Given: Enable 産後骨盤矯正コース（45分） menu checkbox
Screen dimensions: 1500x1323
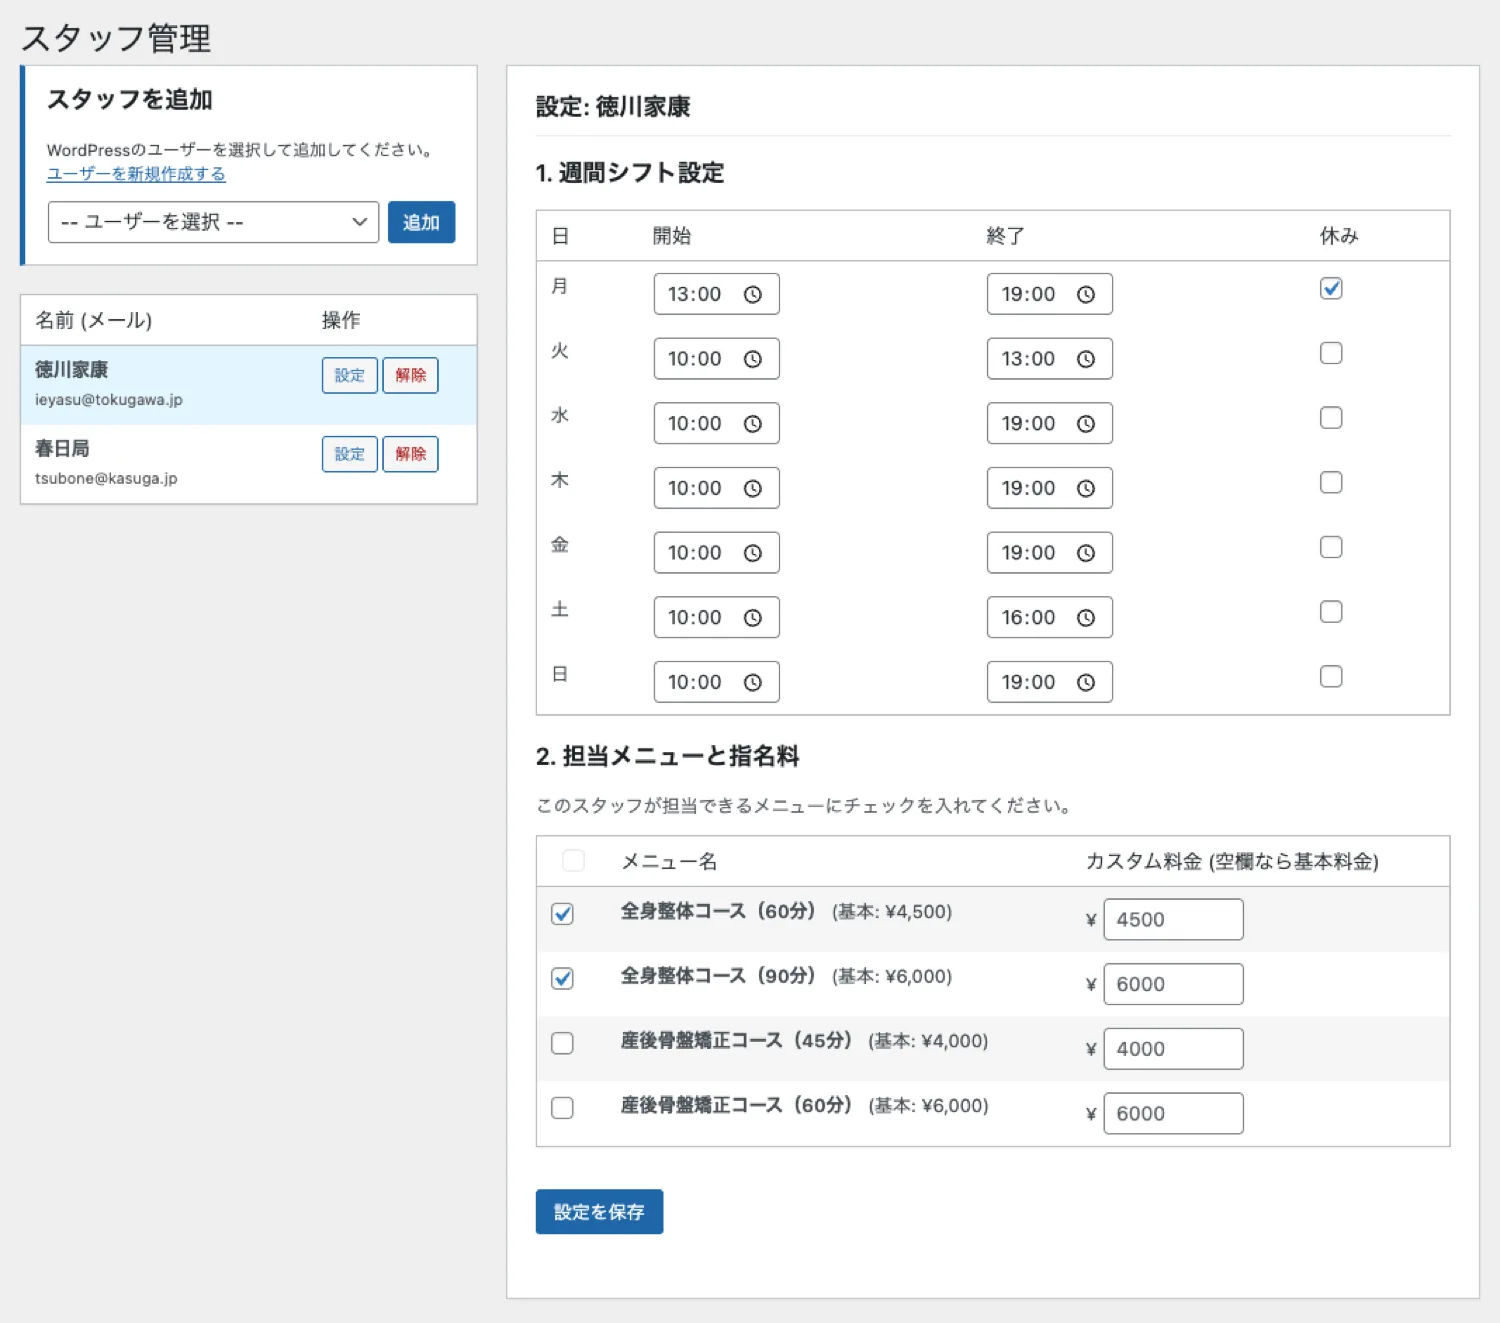Looking at the screenshot, I should click(562, 1043).
